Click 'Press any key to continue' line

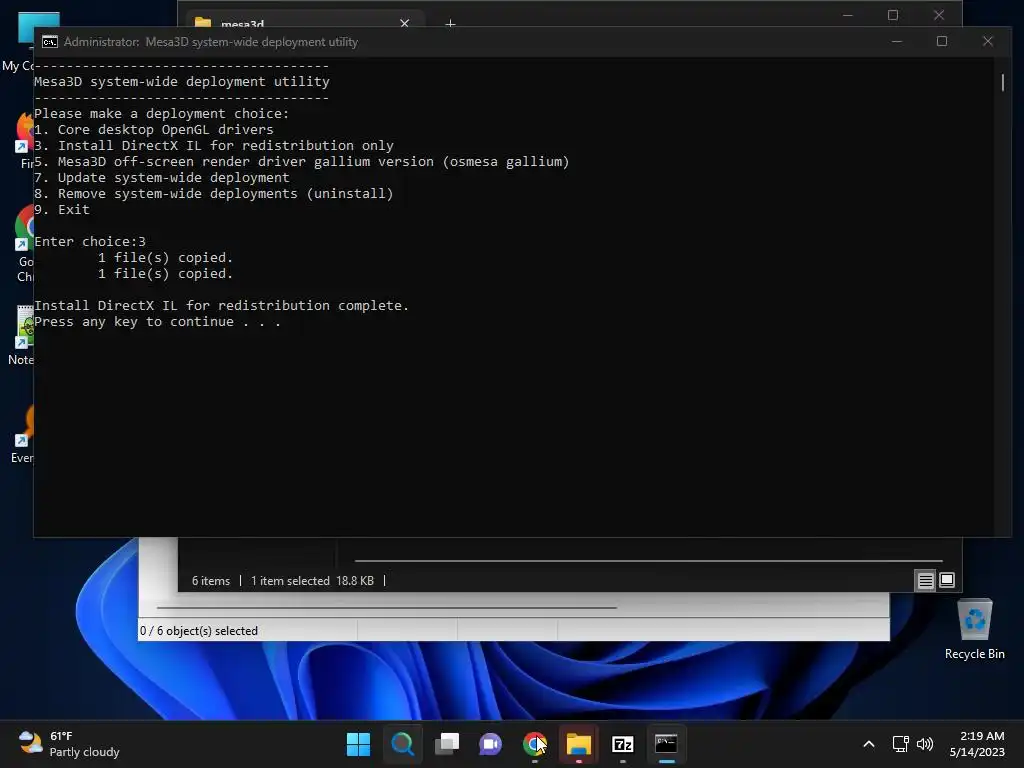click(x=157, y=321)
